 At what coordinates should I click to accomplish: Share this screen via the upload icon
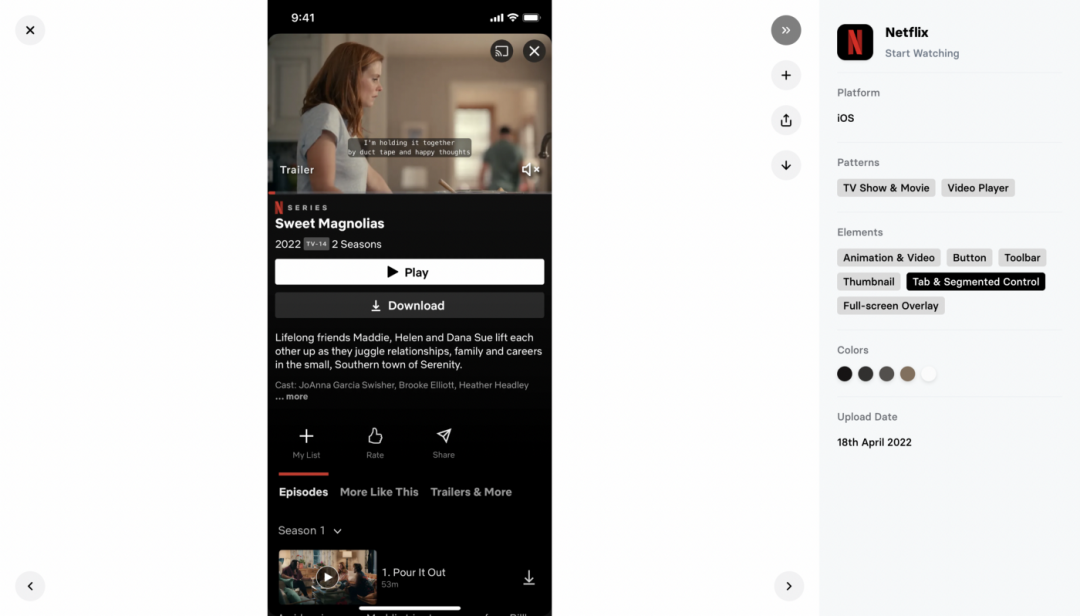click(786, 121)
